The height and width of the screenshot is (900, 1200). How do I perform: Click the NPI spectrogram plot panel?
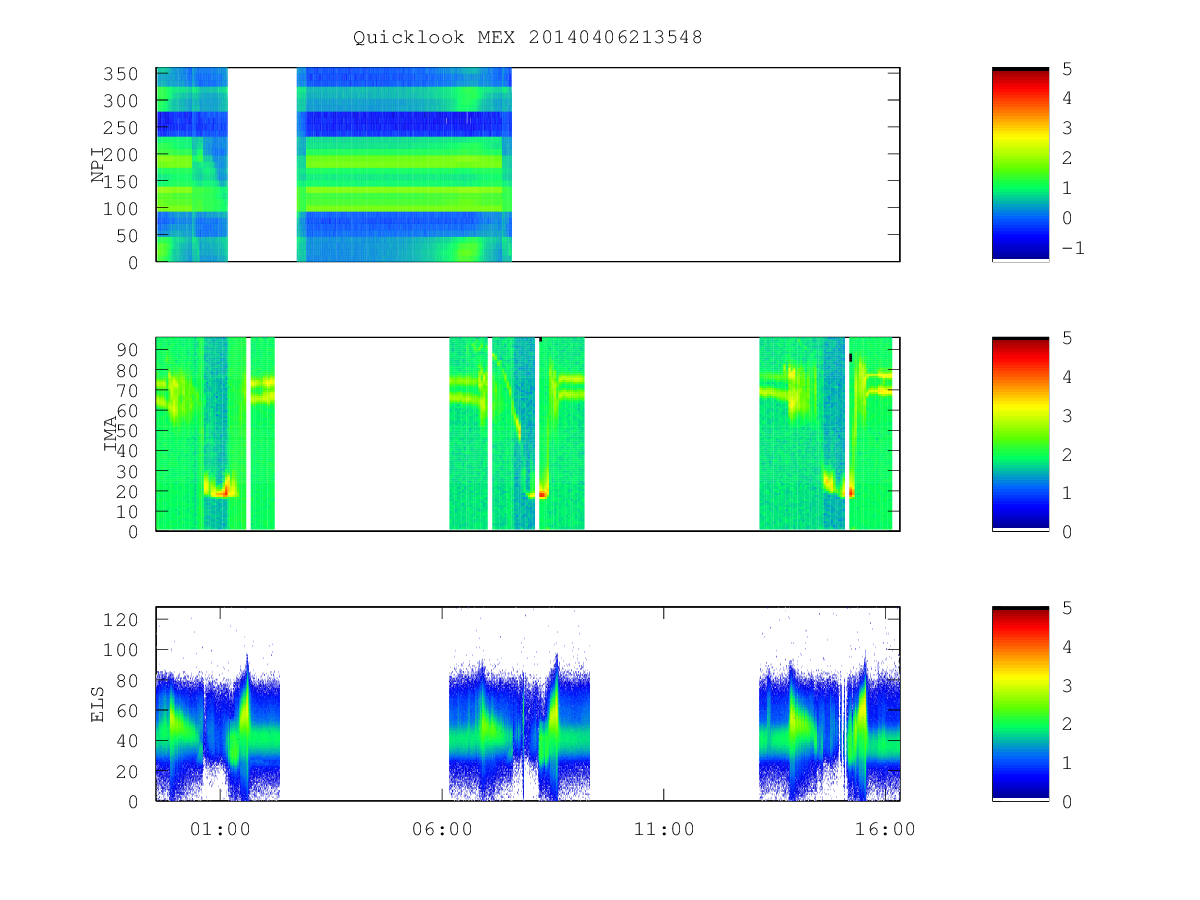pyautogui.click(x=528, y=165)
